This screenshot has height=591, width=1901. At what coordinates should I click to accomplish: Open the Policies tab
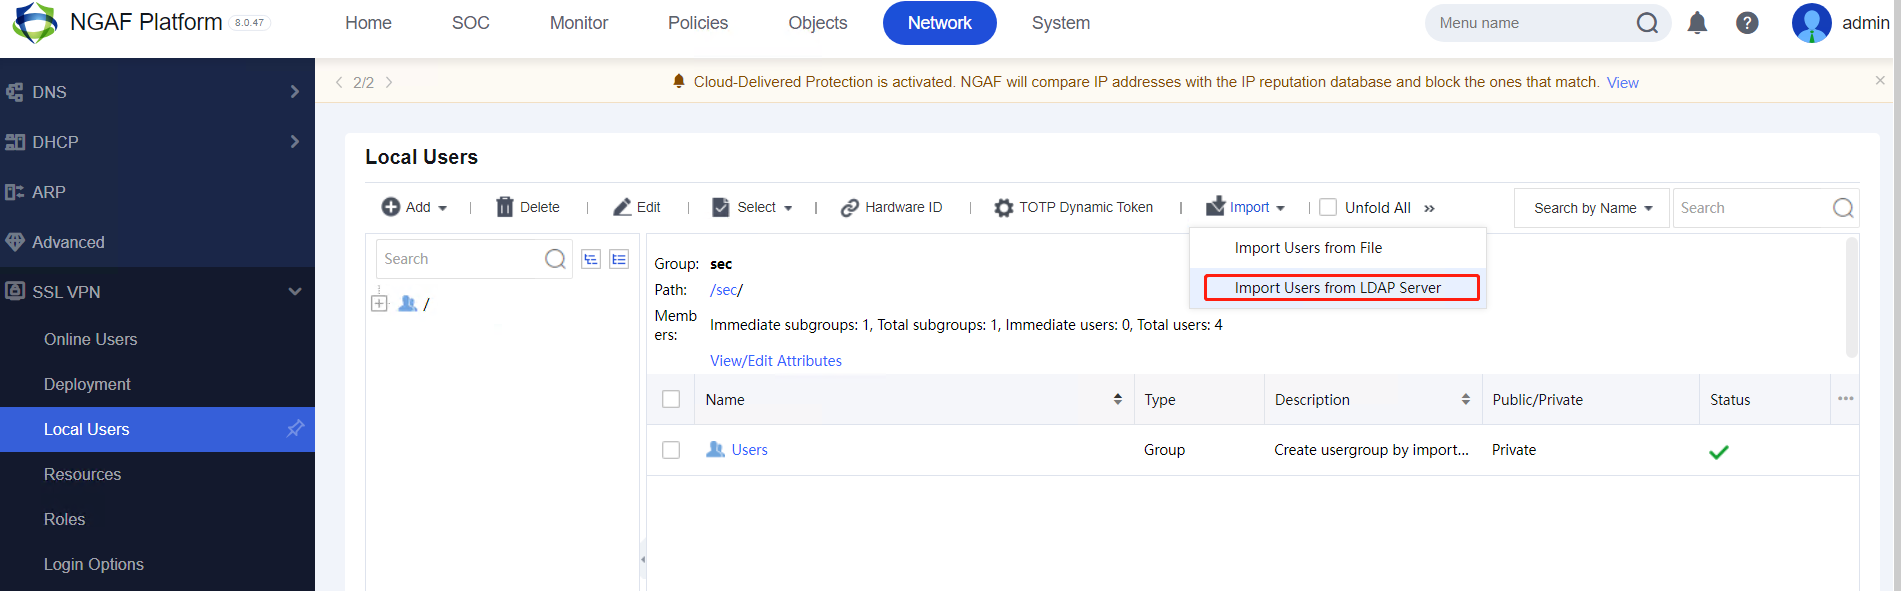pyautogui.click(x=698, y=23)
